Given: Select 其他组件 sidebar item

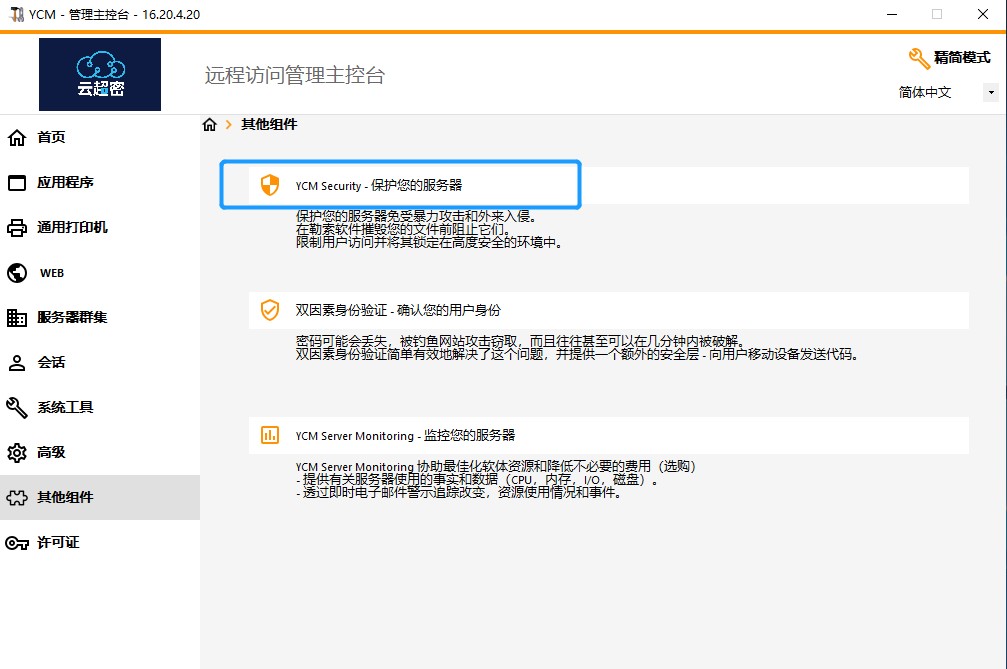Looking at the screenshot, I should (x=100, y=498).
